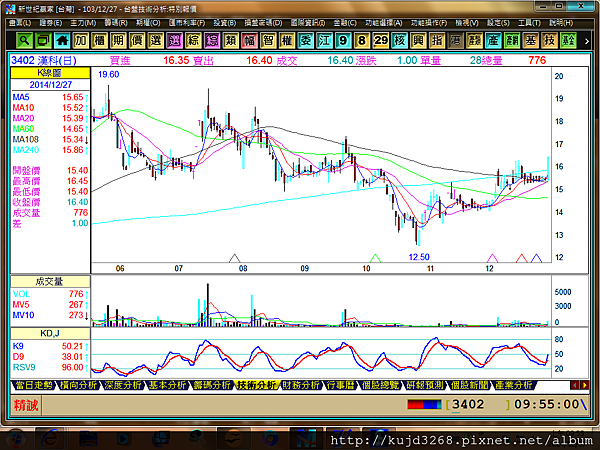Click the magenta triangle marker near 12

click(492, 258)
